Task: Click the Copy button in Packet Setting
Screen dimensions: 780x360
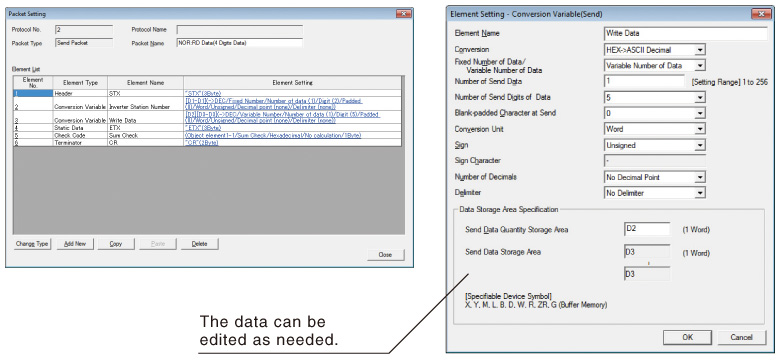Action: click(116, 244)
